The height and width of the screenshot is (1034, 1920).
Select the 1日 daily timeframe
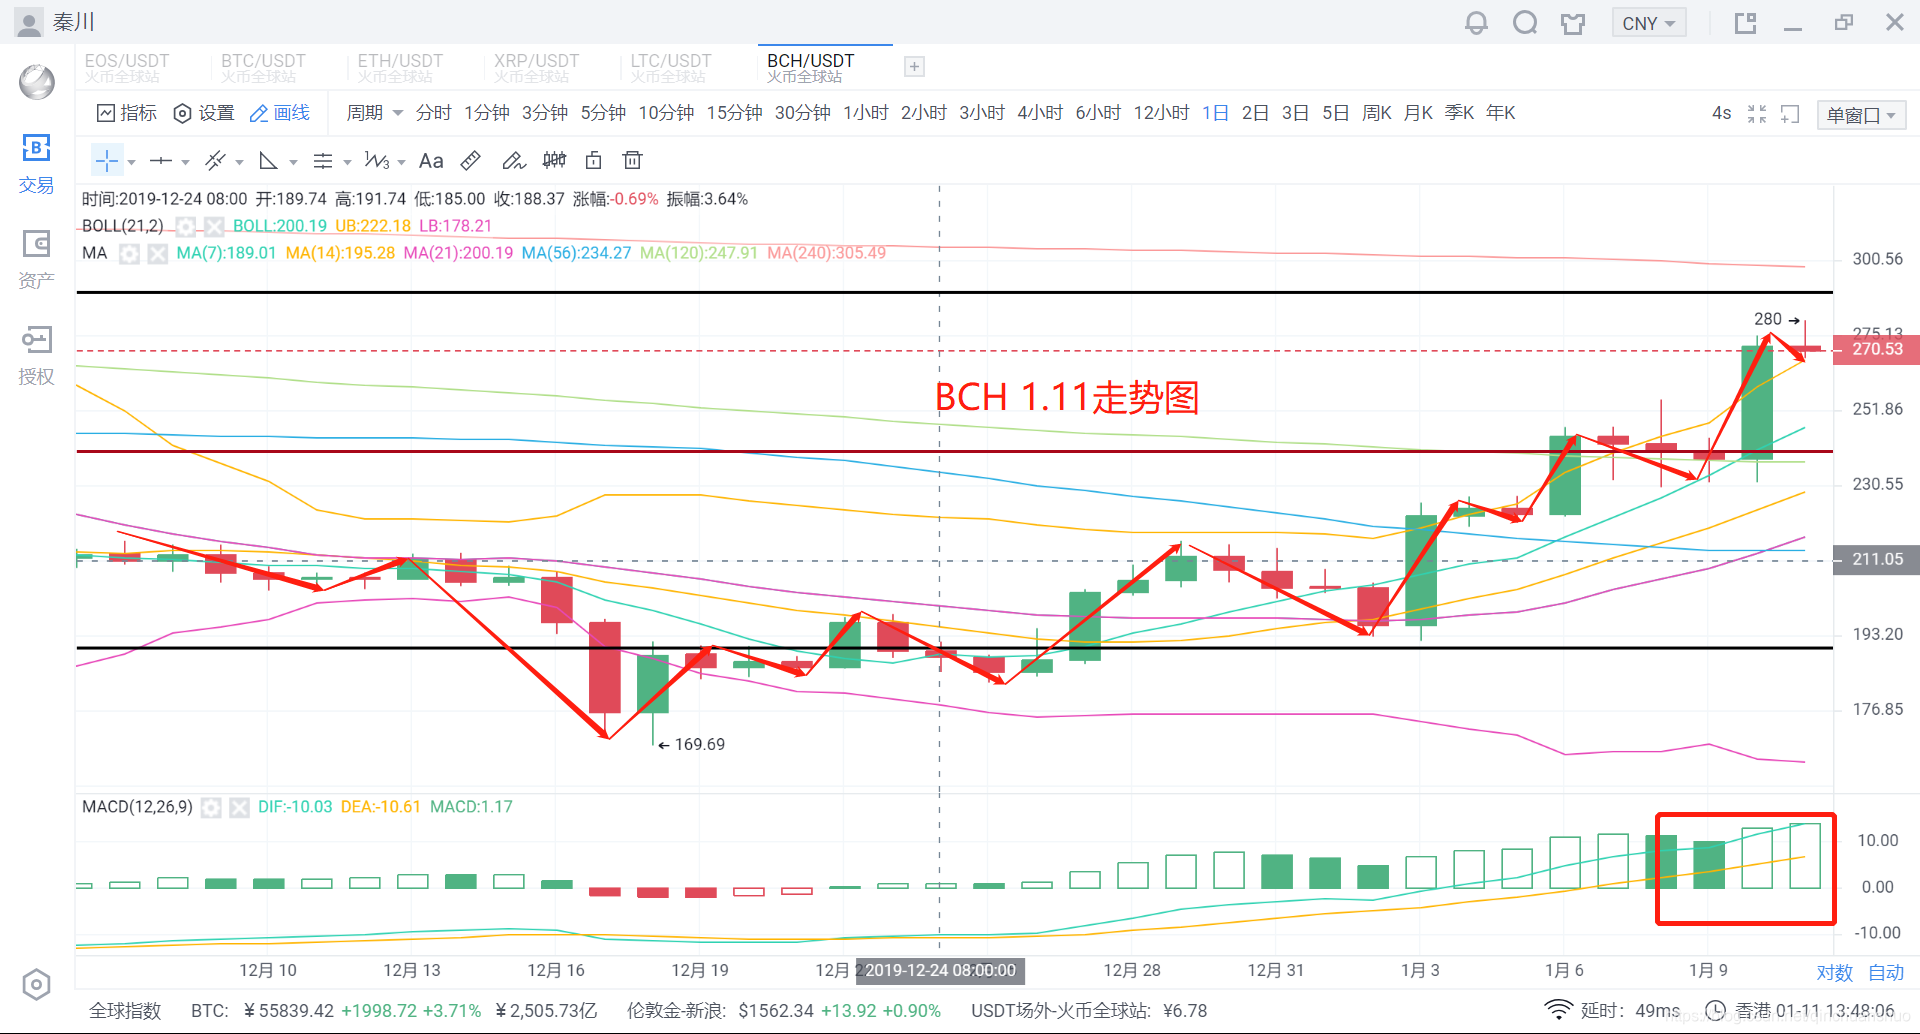pos(1215,113)
